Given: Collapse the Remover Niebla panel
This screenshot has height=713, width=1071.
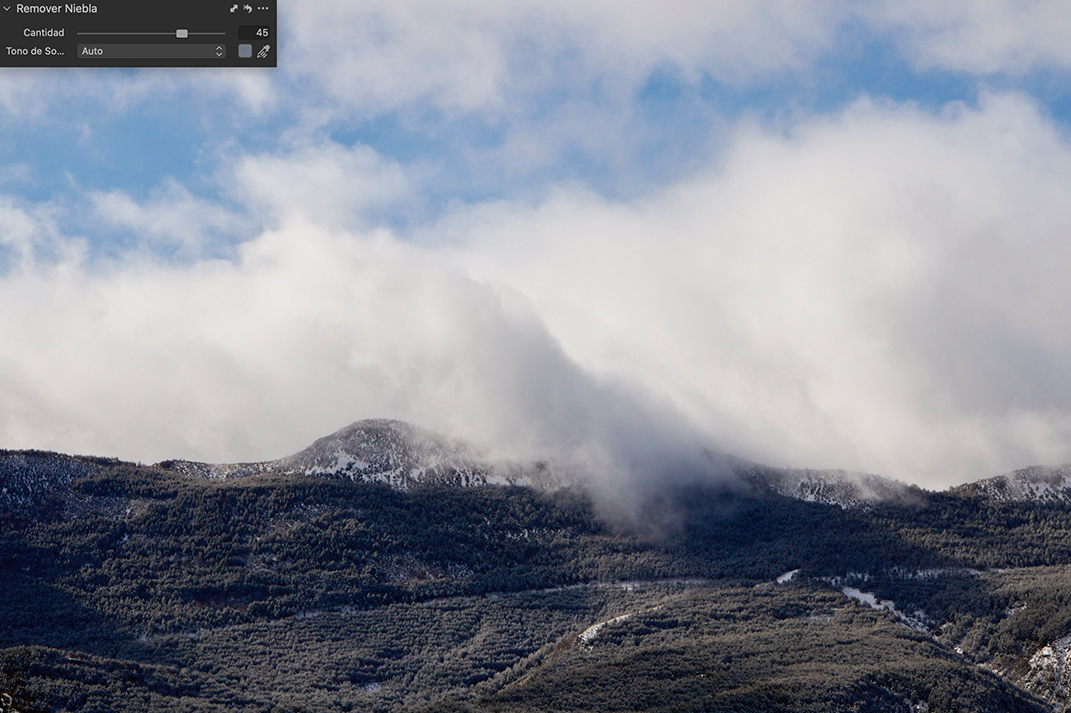Looking at the screenshot, I should (8, 9).
